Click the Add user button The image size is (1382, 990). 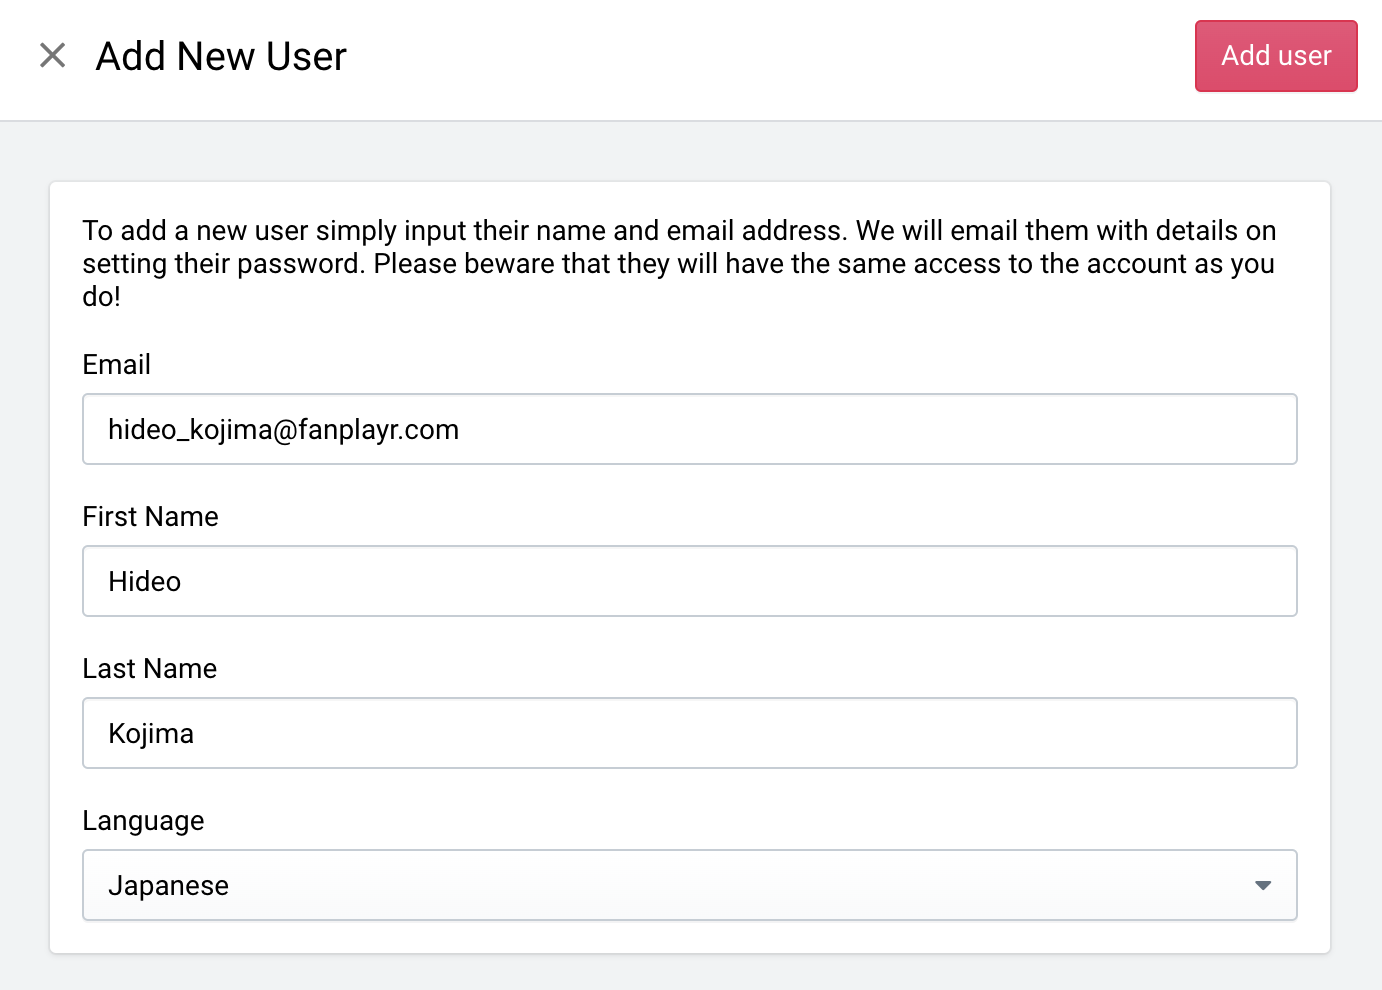1276,56
